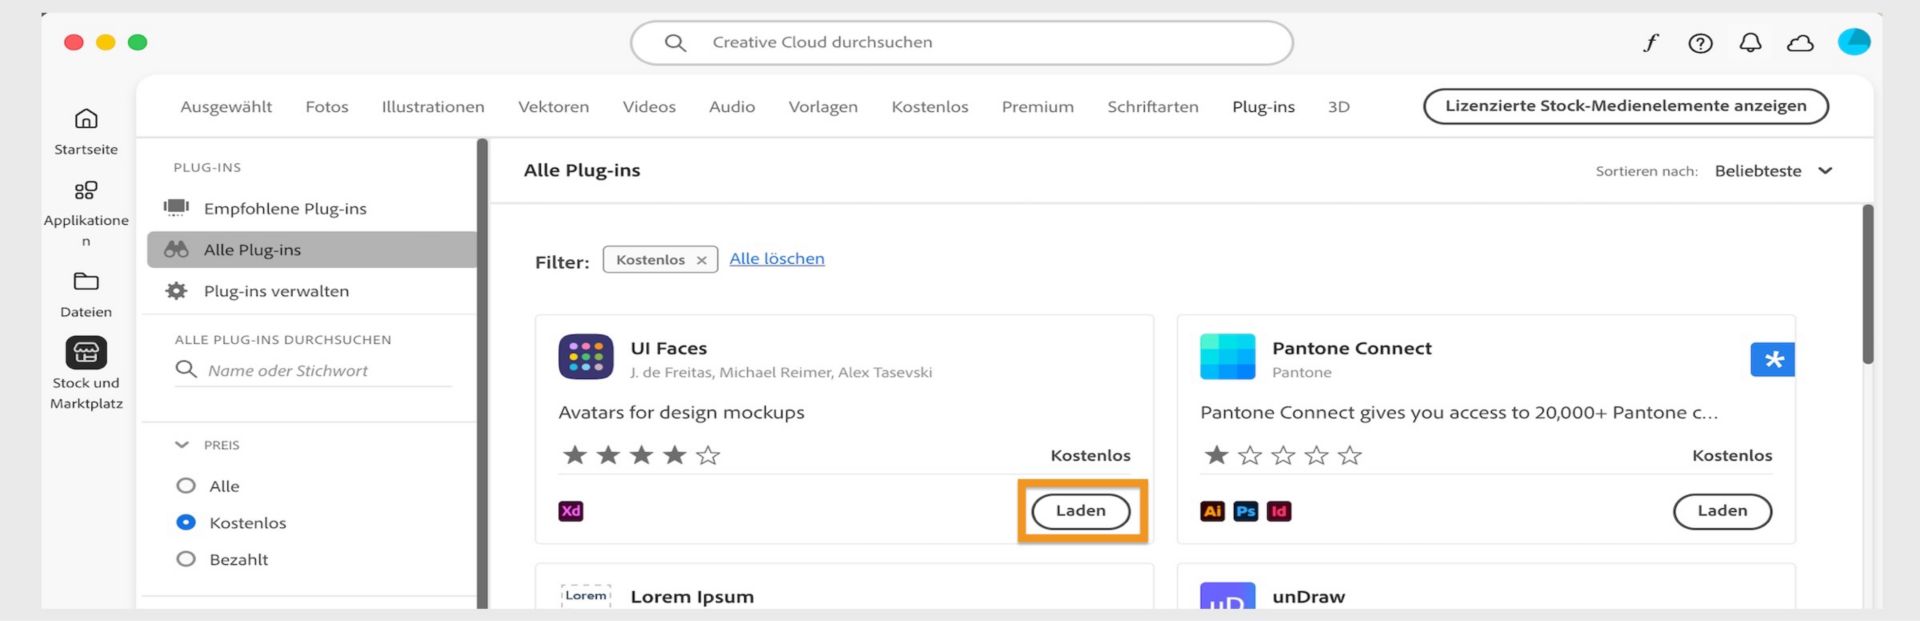Click the Creative Cloud durchsuchen search field

click(962, 43)
